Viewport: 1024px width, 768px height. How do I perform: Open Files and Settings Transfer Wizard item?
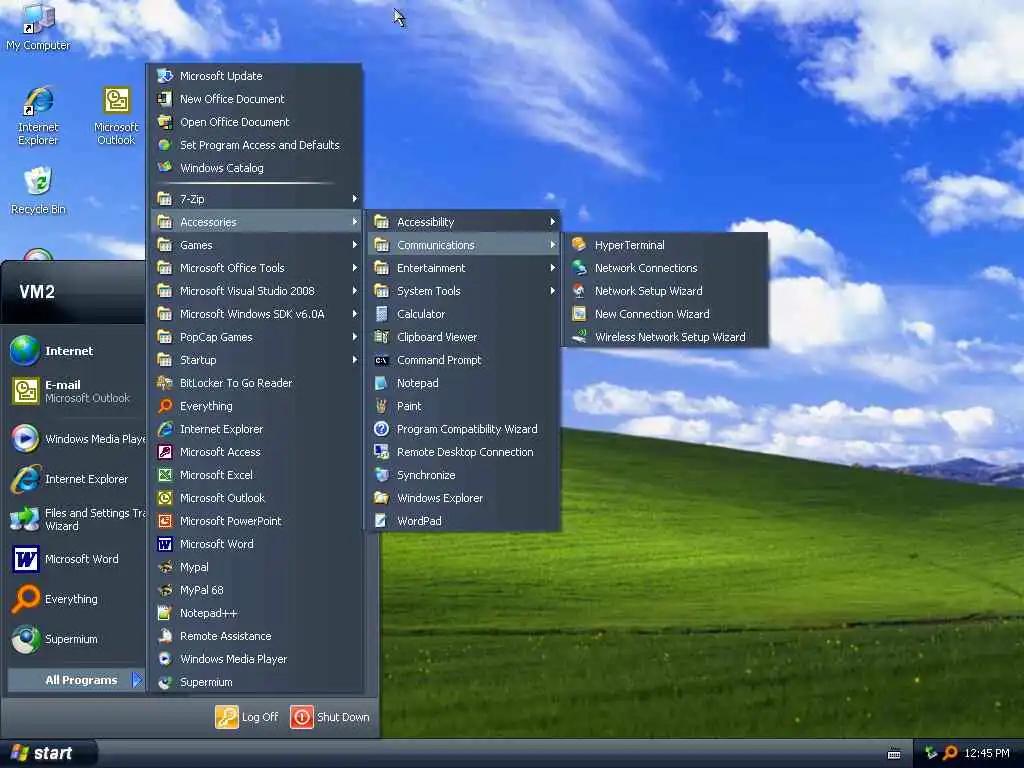[x=76, y=519]
